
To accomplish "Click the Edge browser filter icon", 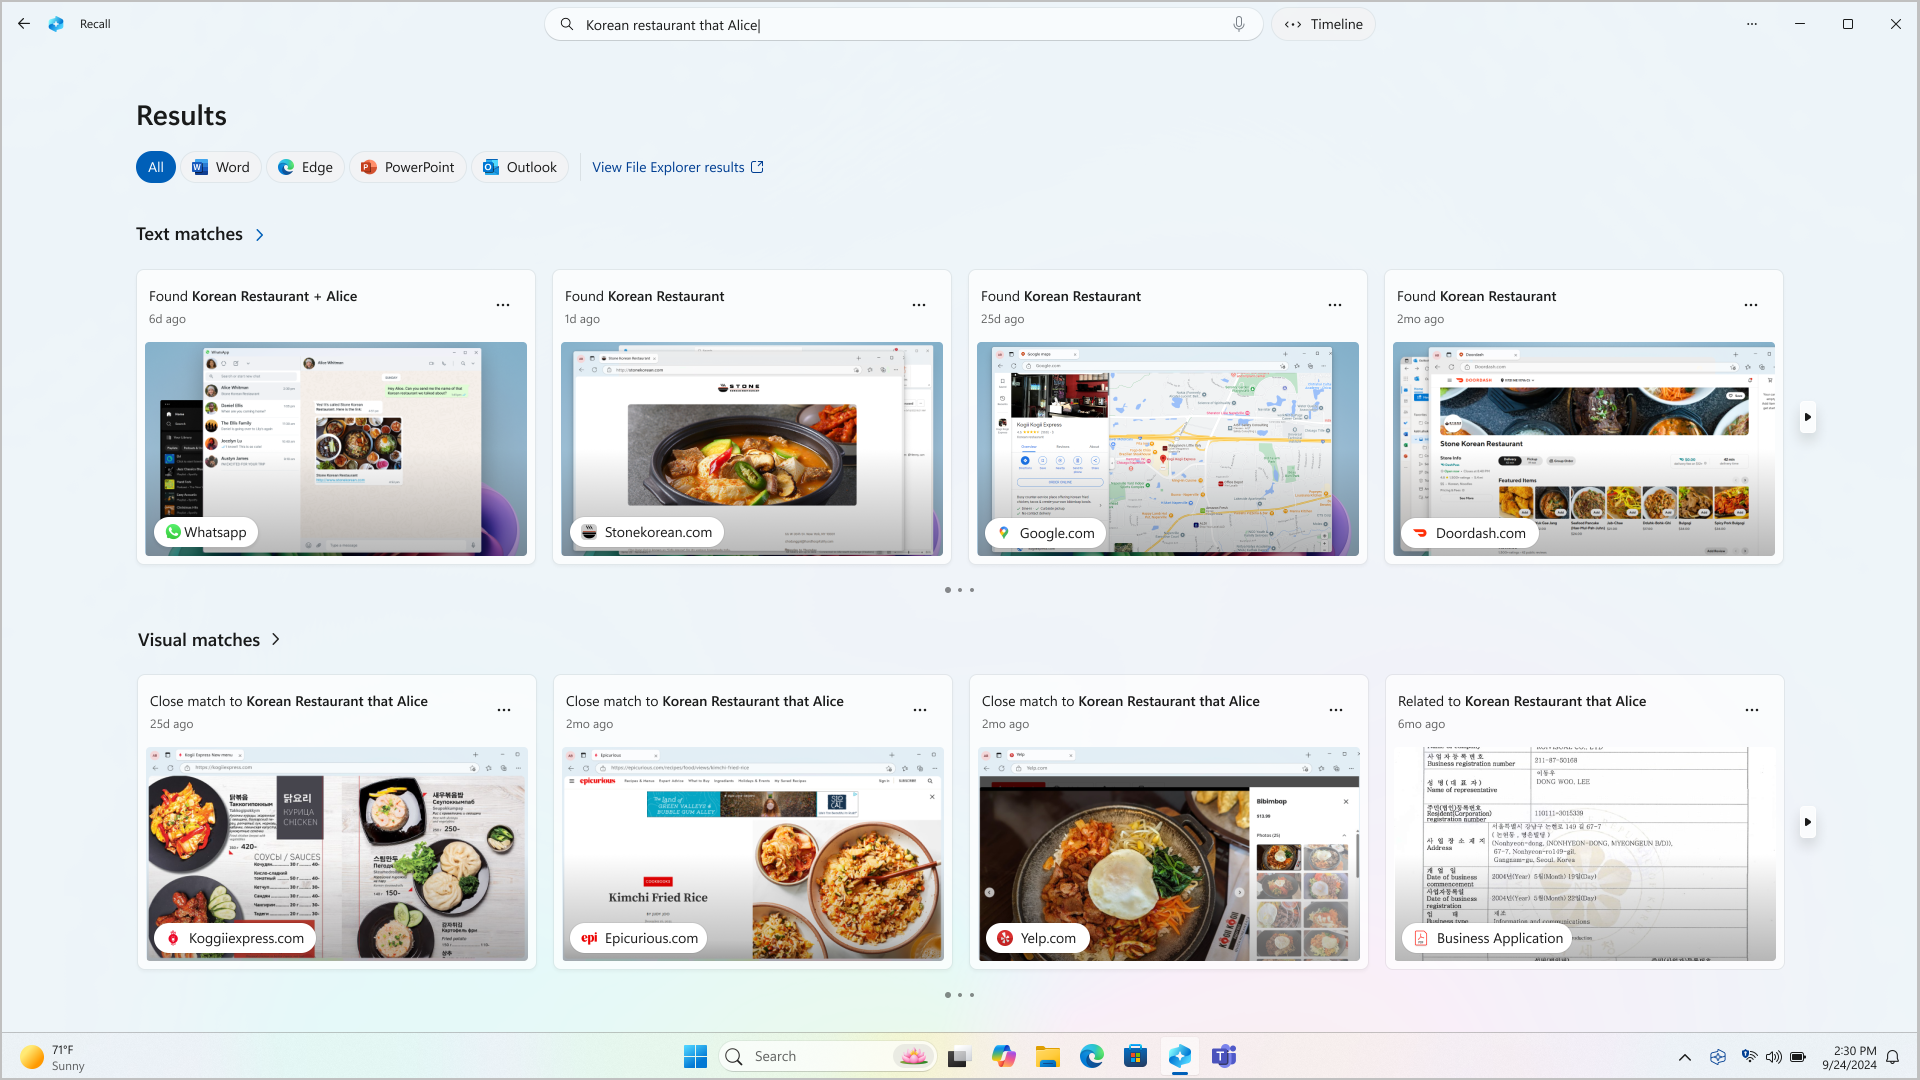I will [x=305, y=166].
